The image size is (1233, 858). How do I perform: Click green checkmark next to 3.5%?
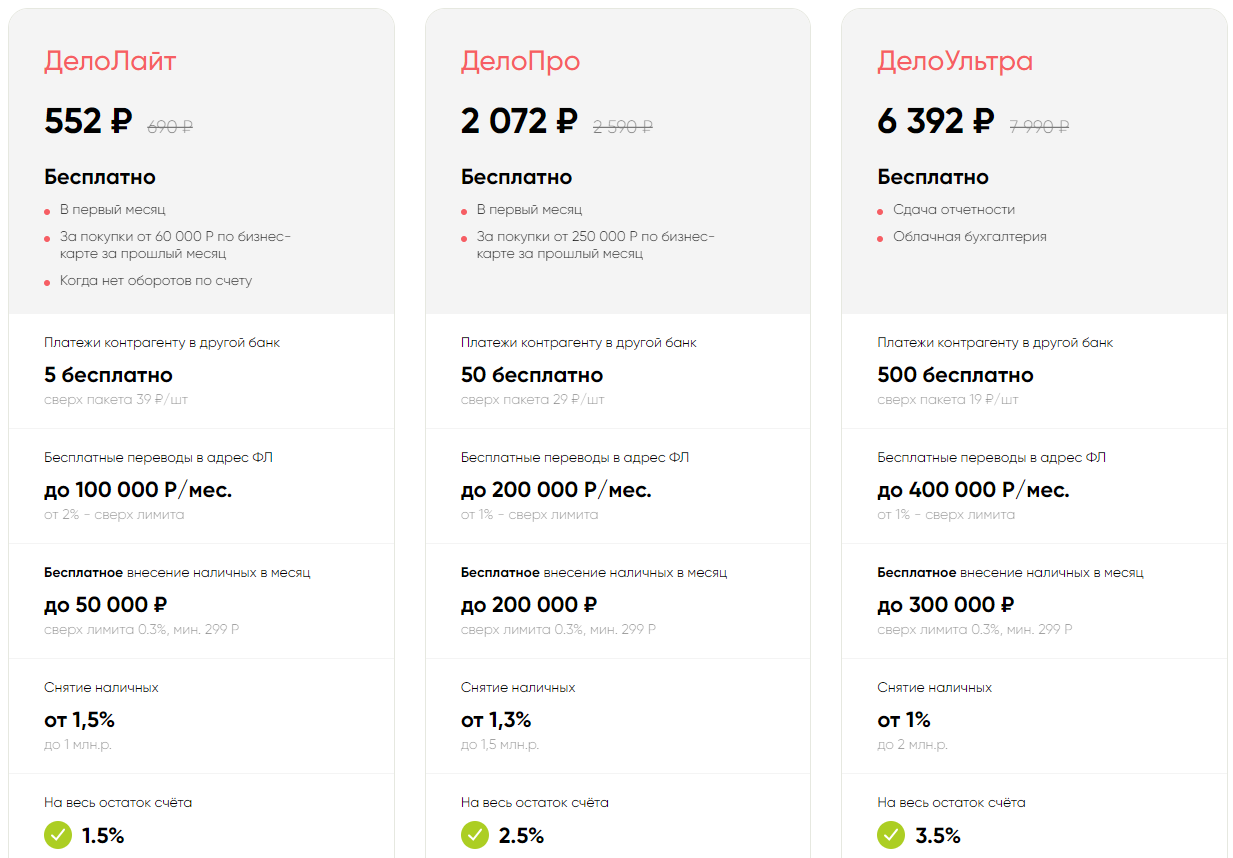[891, 835]
